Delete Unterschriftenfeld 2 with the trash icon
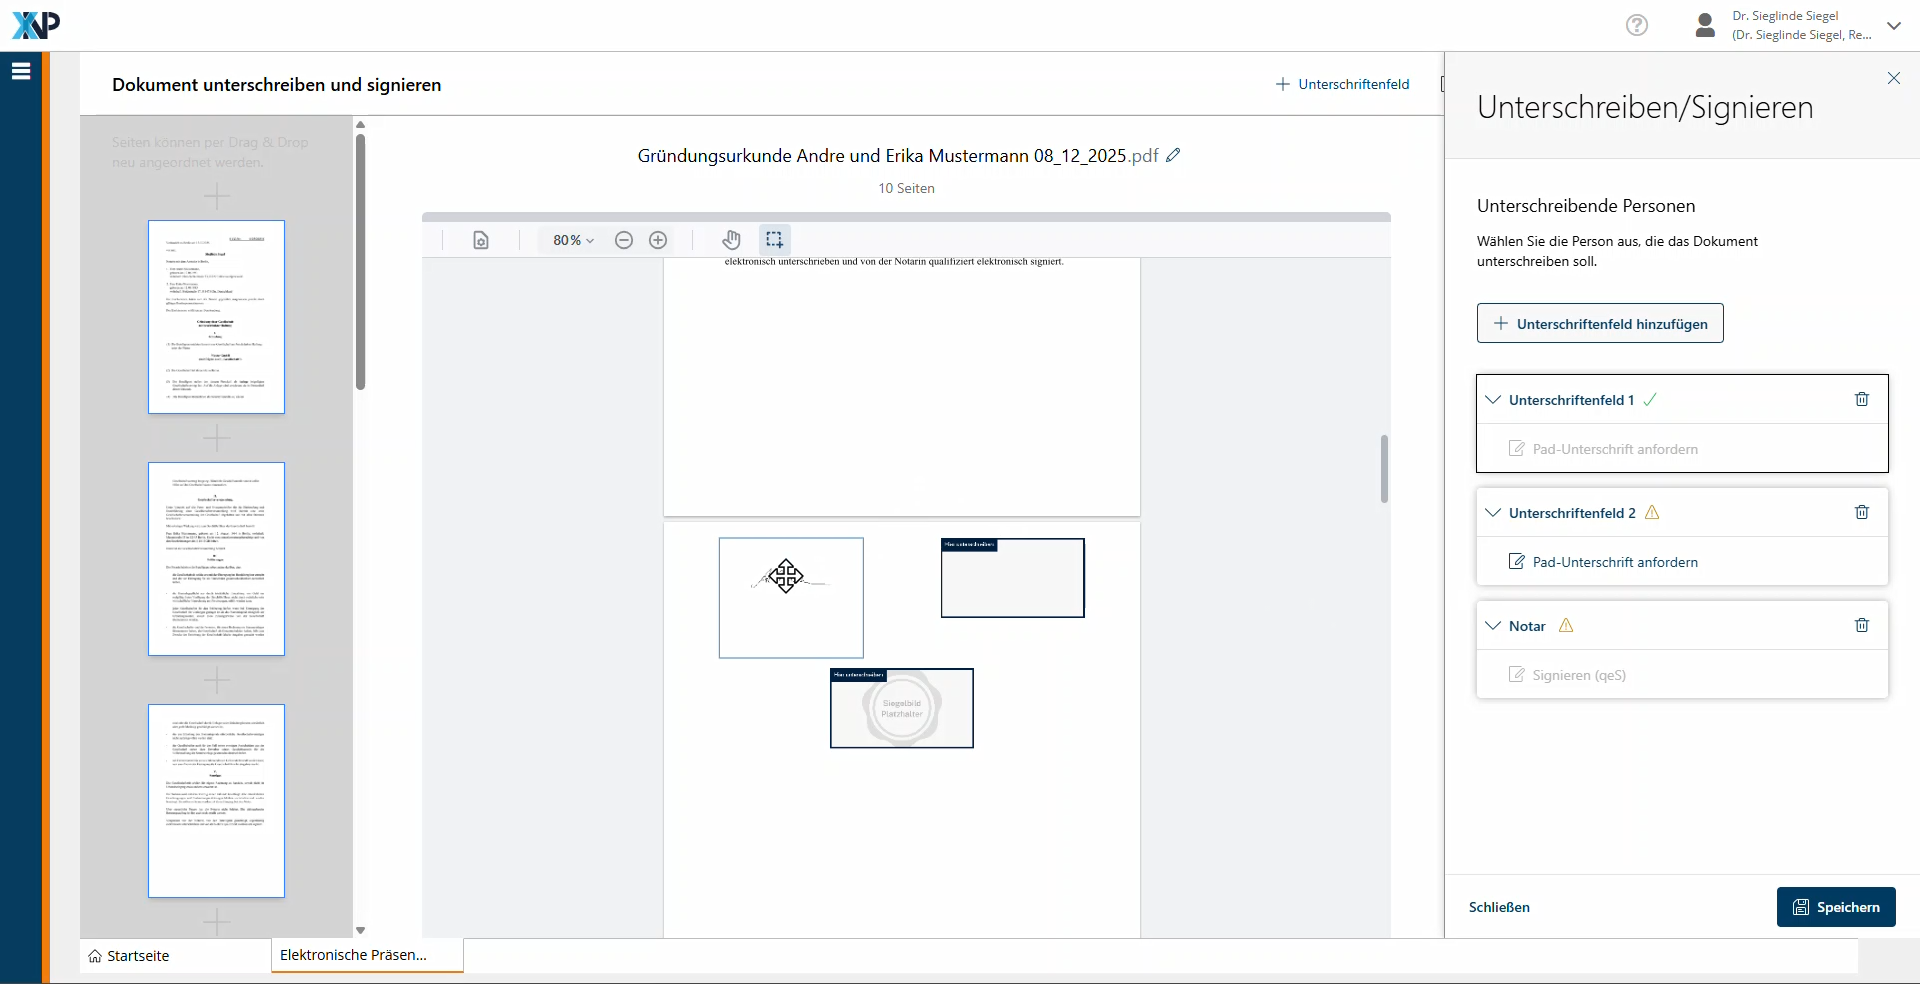The height and width of the screenshot is (984, 1920). [x=1861, y=512]
